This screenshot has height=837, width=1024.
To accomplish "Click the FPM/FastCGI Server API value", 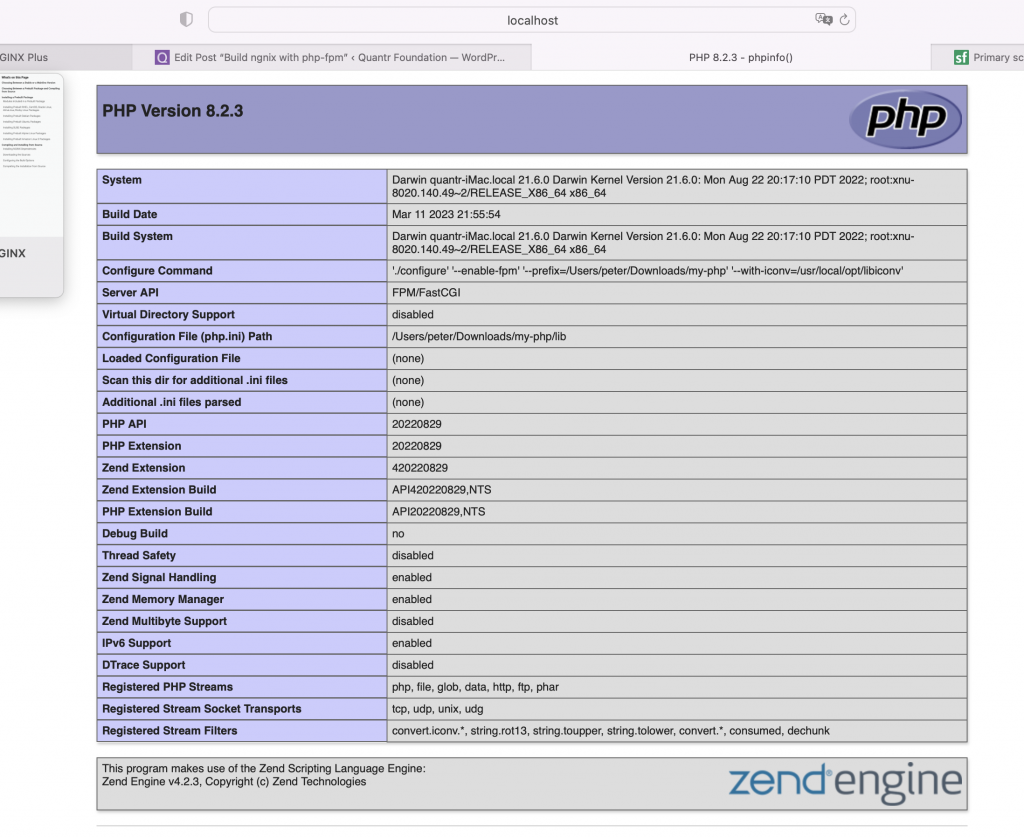I will [x=426, y=292].
